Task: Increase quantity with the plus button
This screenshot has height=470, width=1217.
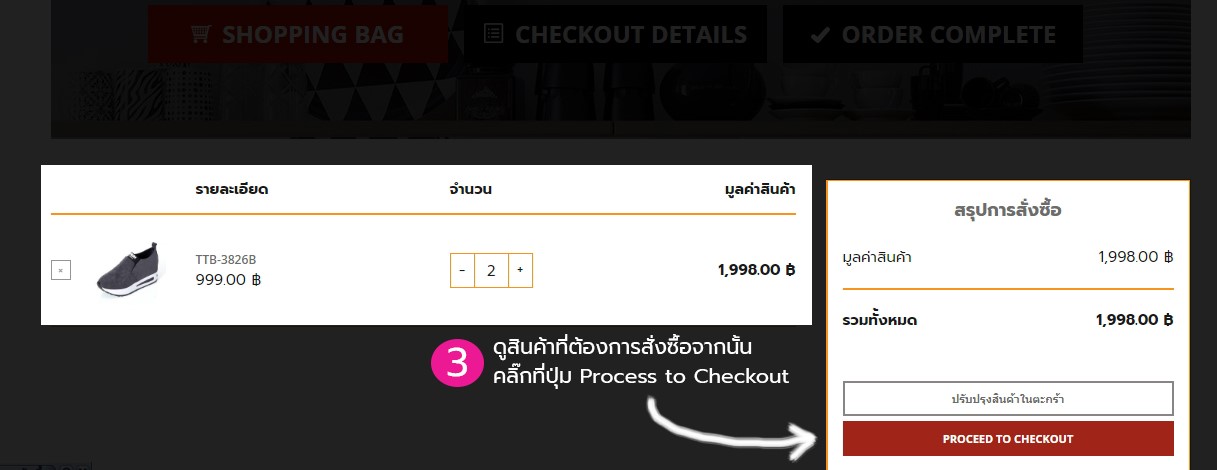Action: pos(520,270)
